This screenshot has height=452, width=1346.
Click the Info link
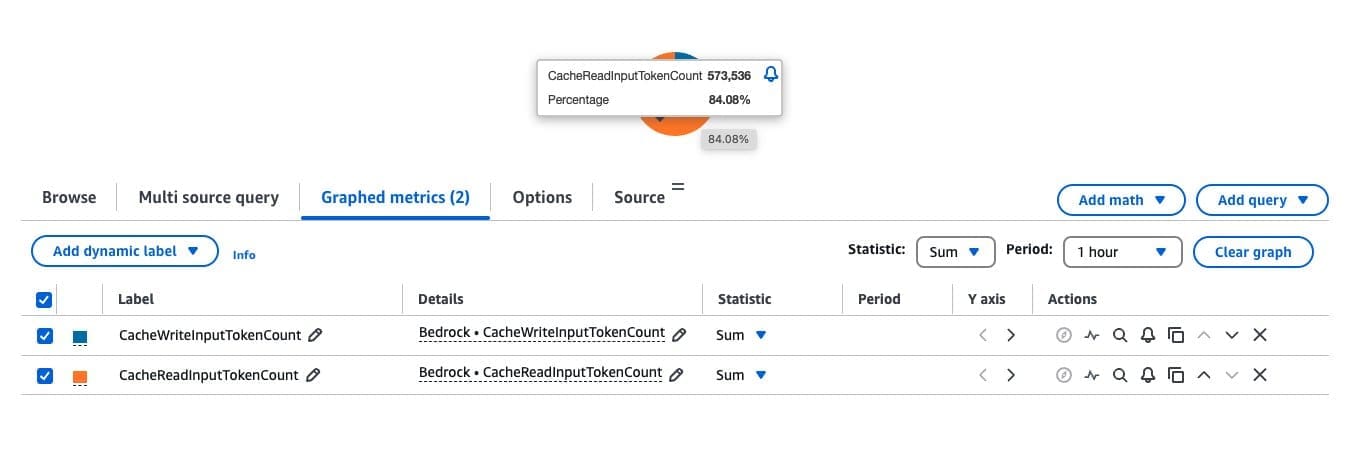click(x=244, y=255)
